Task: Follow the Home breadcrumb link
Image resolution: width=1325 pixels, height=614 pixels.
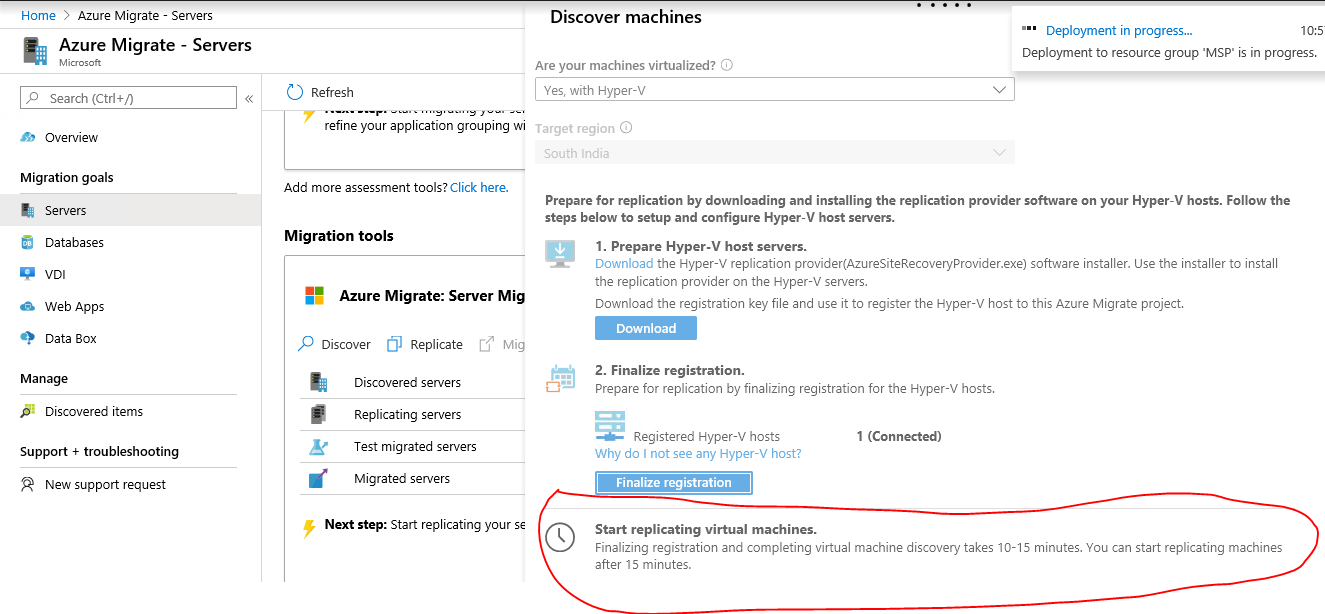Action: tap(38, 16)
